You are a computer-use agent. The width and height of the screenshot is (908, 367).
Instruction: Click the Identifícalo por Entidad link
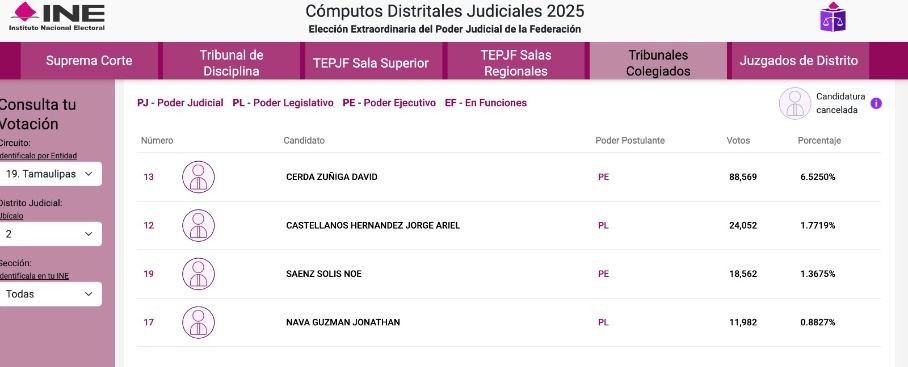pos(38,156)
